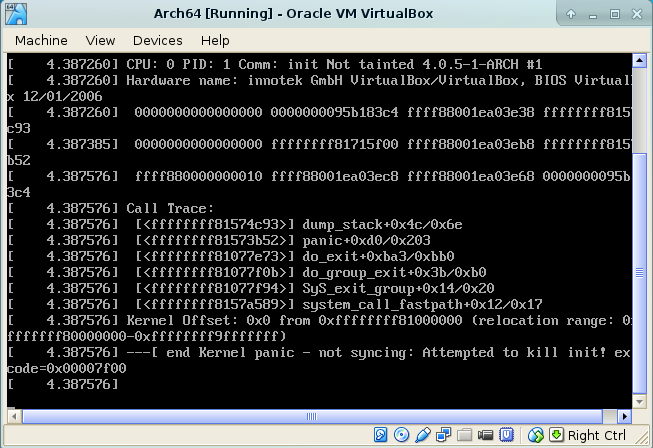Click the network adapters status icon
The image size is (653, 448).
tap(443, 435)
